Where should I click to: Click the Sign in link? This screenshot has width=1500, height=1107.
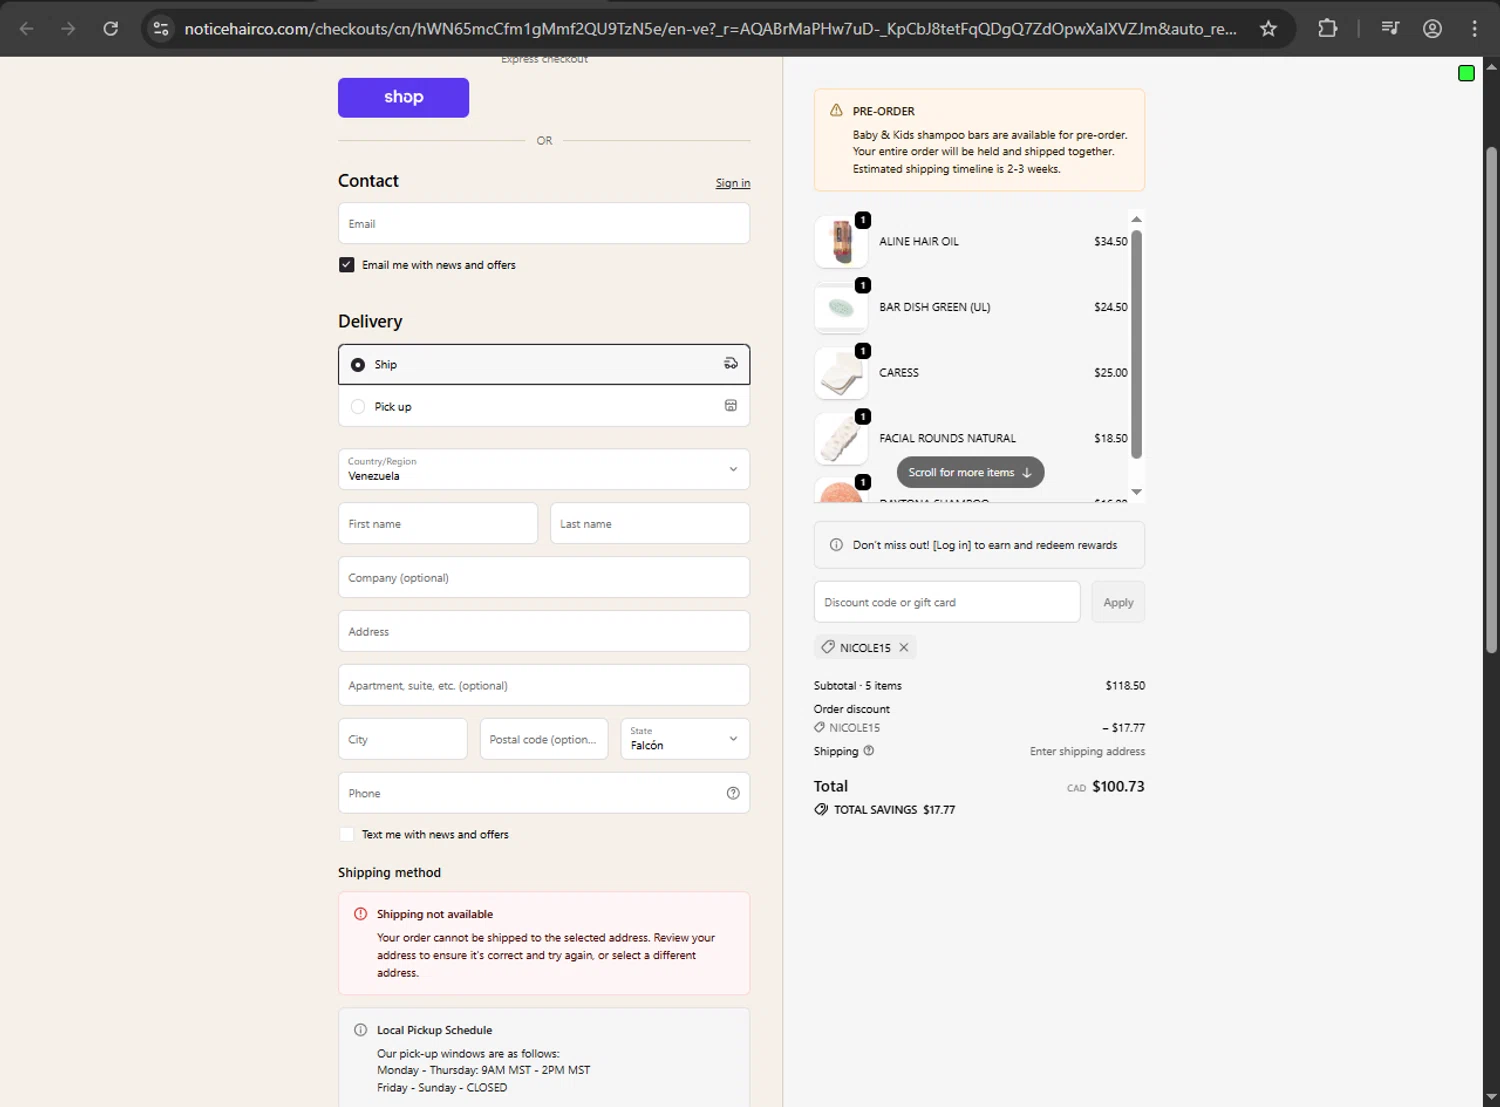click(733, 183)
